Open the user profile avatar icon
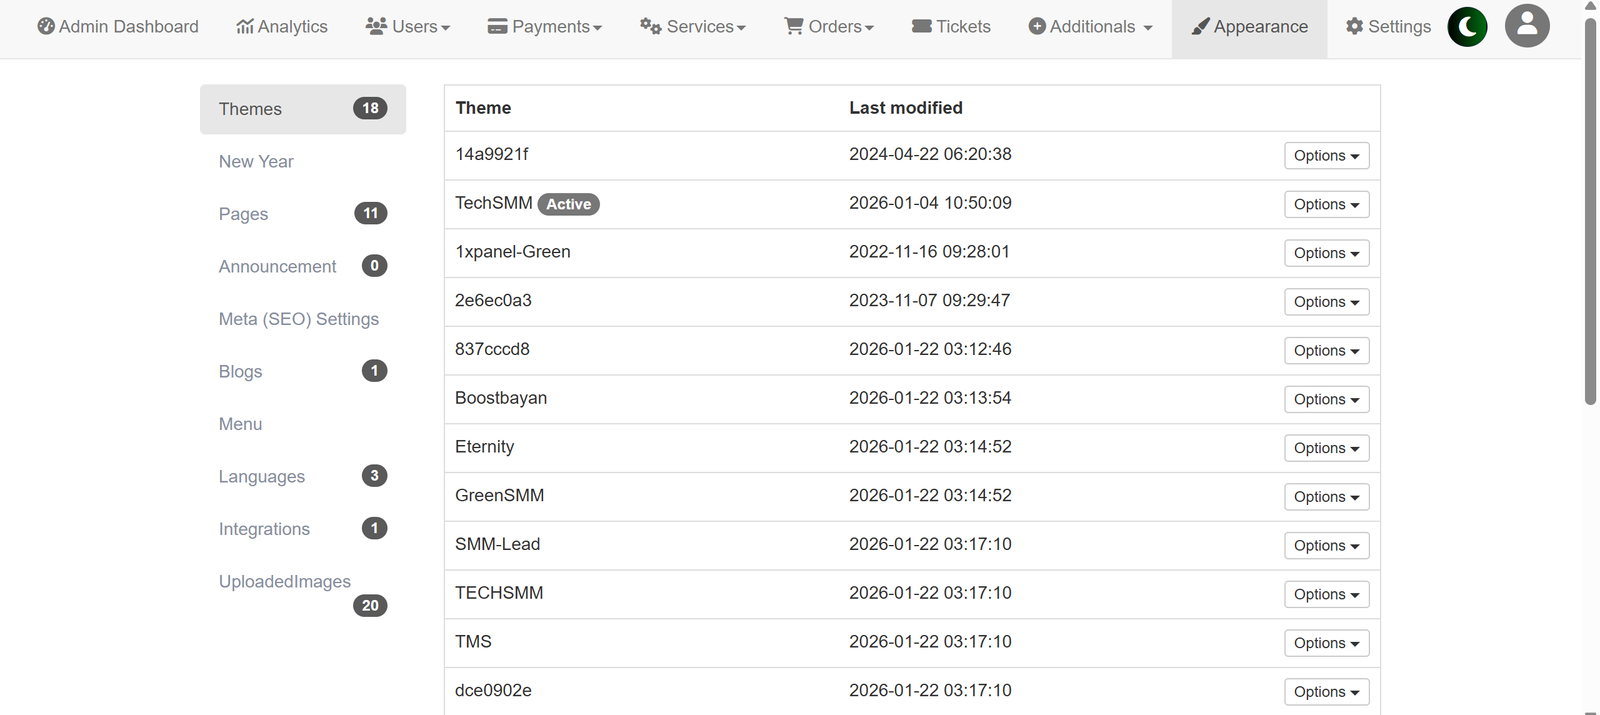The image size is (1600, 715). click(x=1527, y=27)
